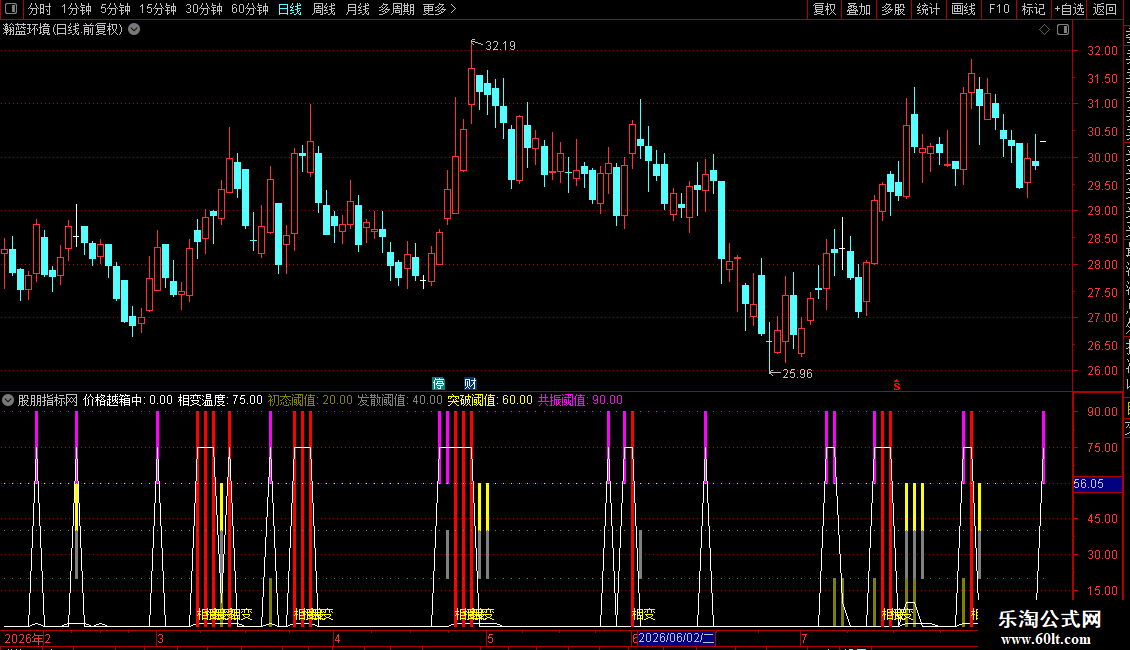Viewport: 1130px width, 650px height.
Task: Click the 相变温度: 75.00 label
Action: (220, 400)
